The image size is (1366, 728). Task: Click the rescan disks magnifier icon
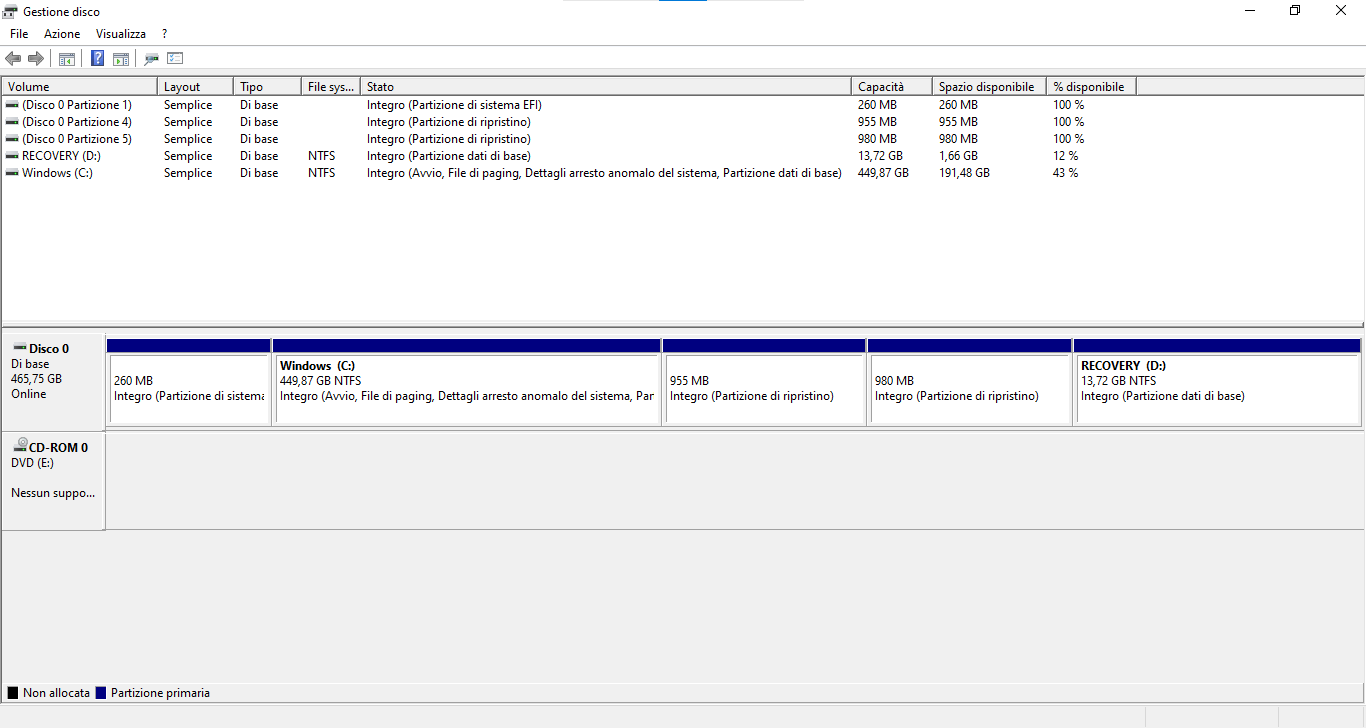click(151, 59)
